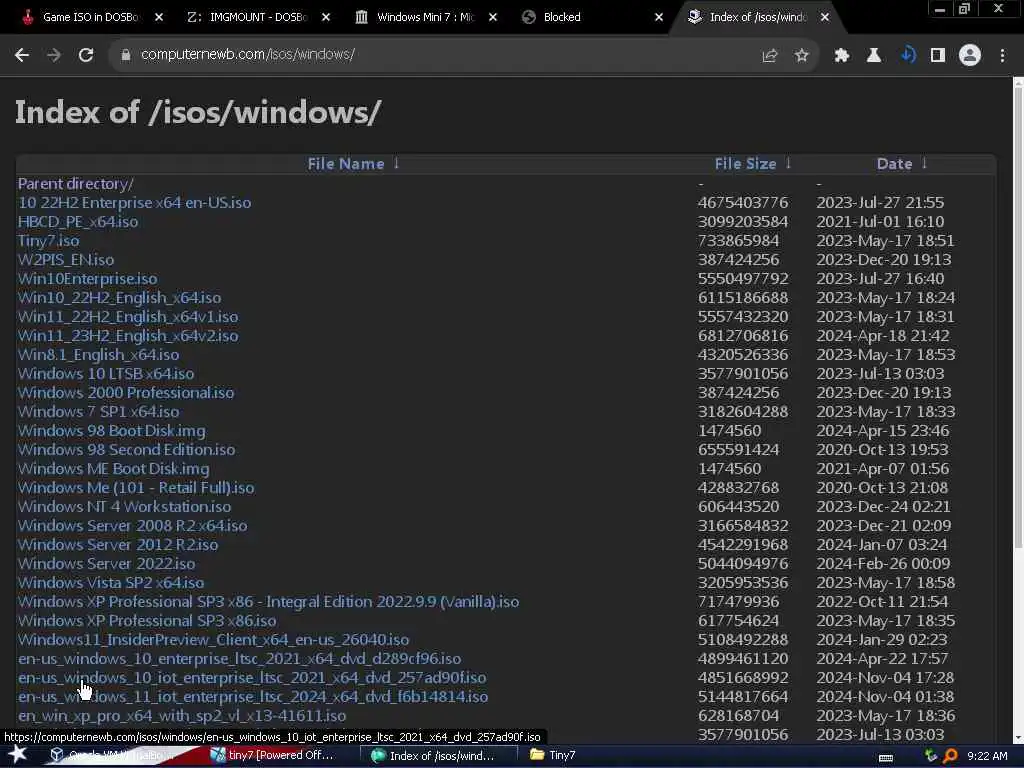Close the IMGMOUNT - DOSBox tab
The width and height of the screenshot is (1024, 768).
pyautogui.click(x=326, y=18)
